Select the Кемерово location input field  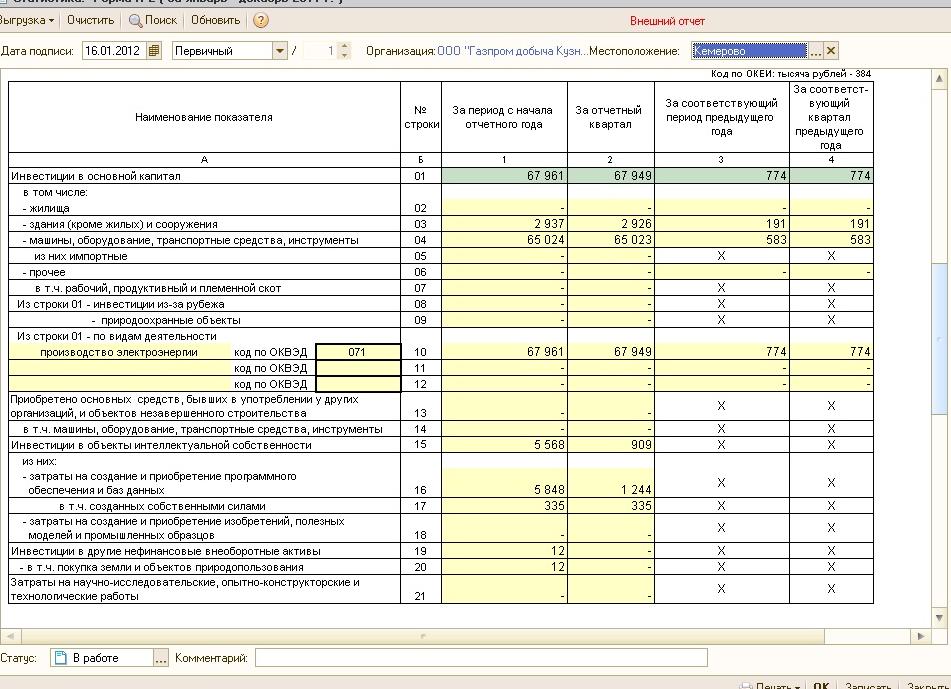[750, 51]
